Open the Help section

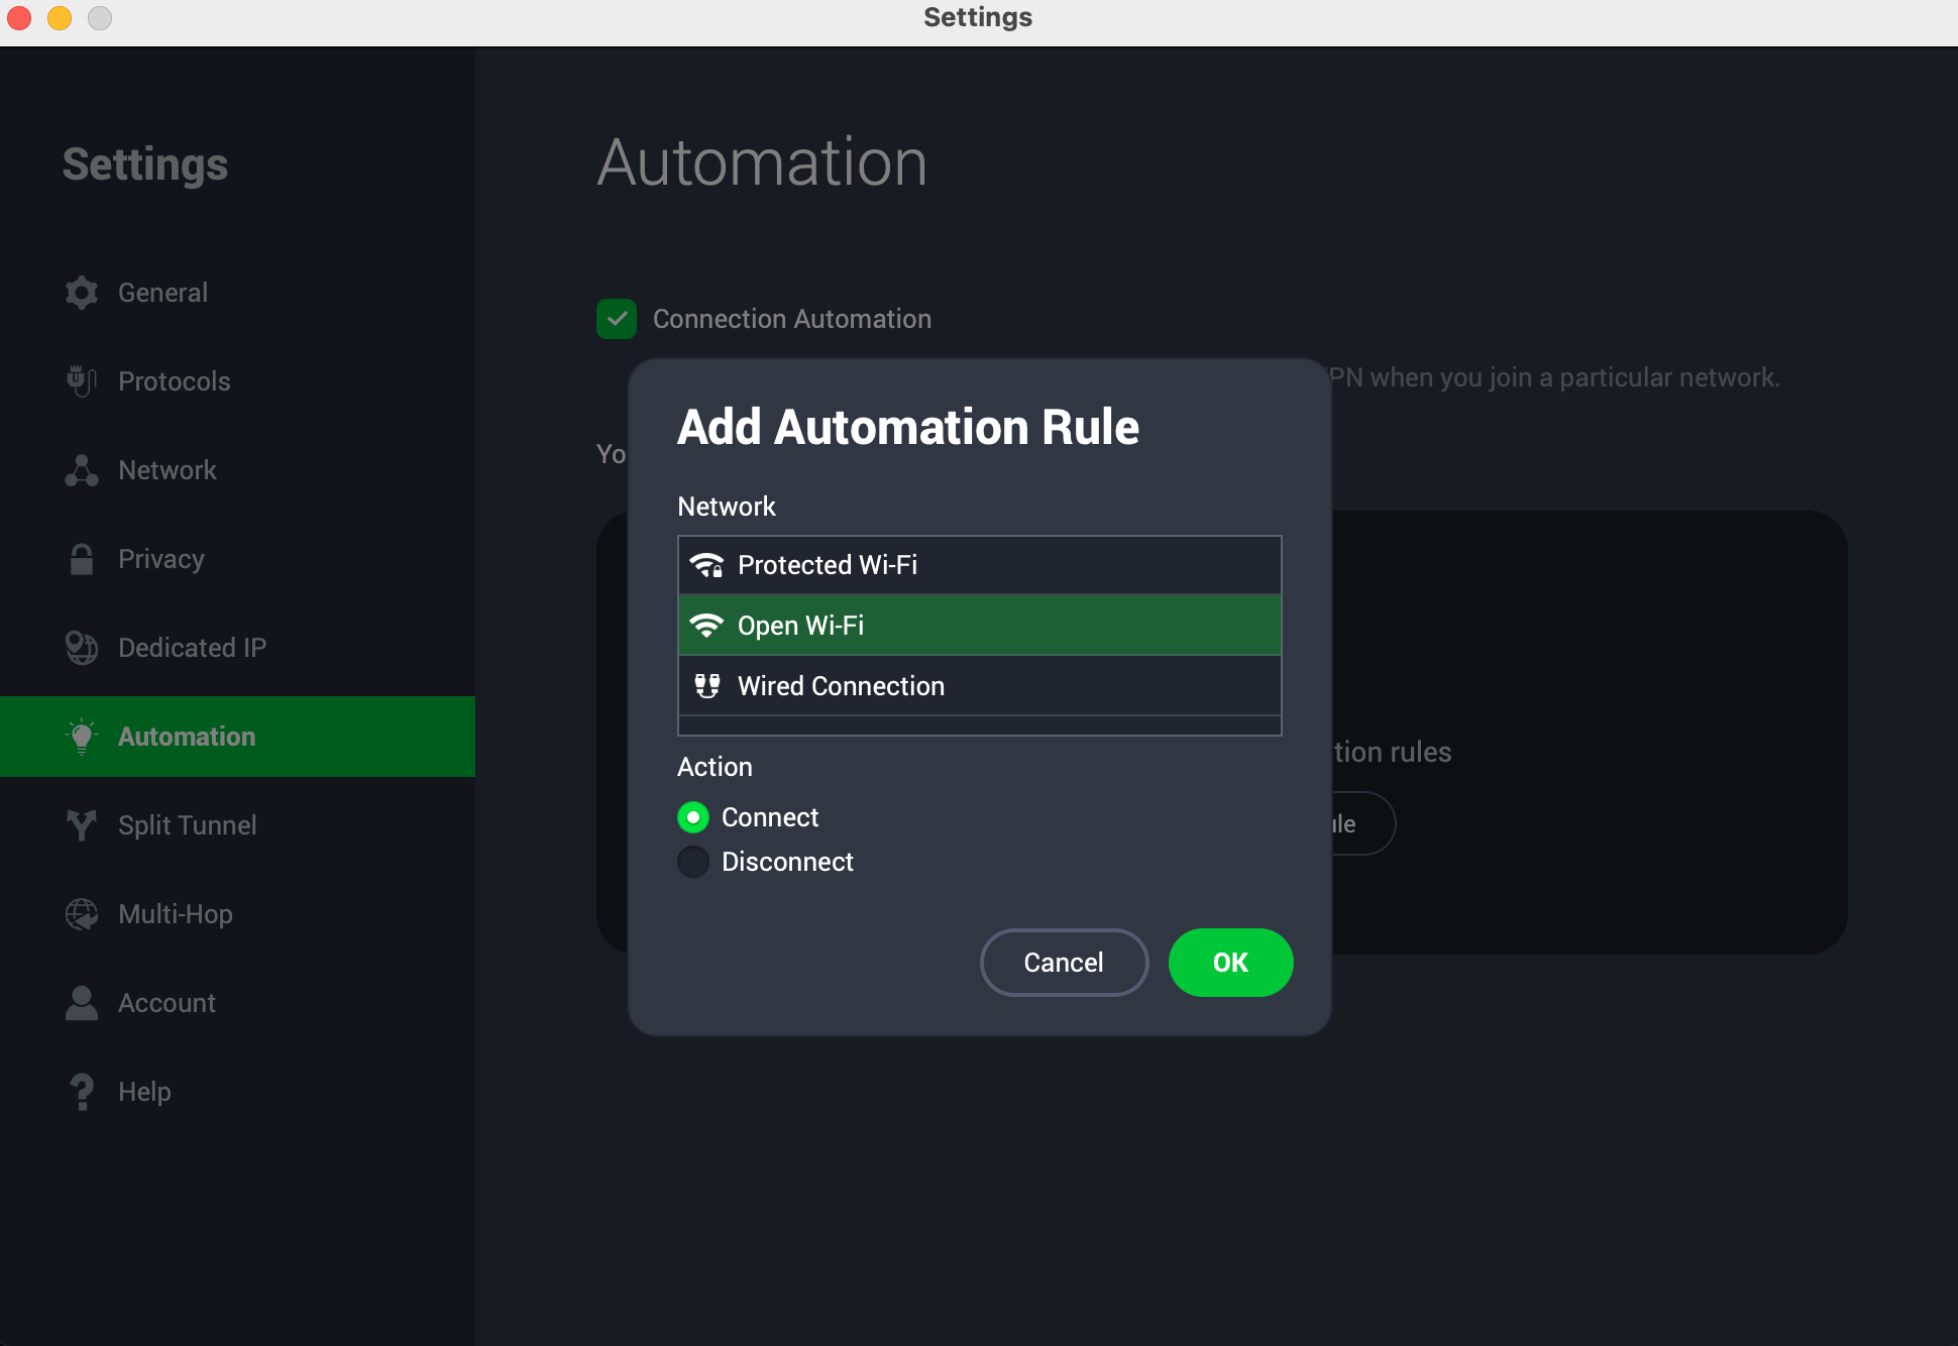238,1092
